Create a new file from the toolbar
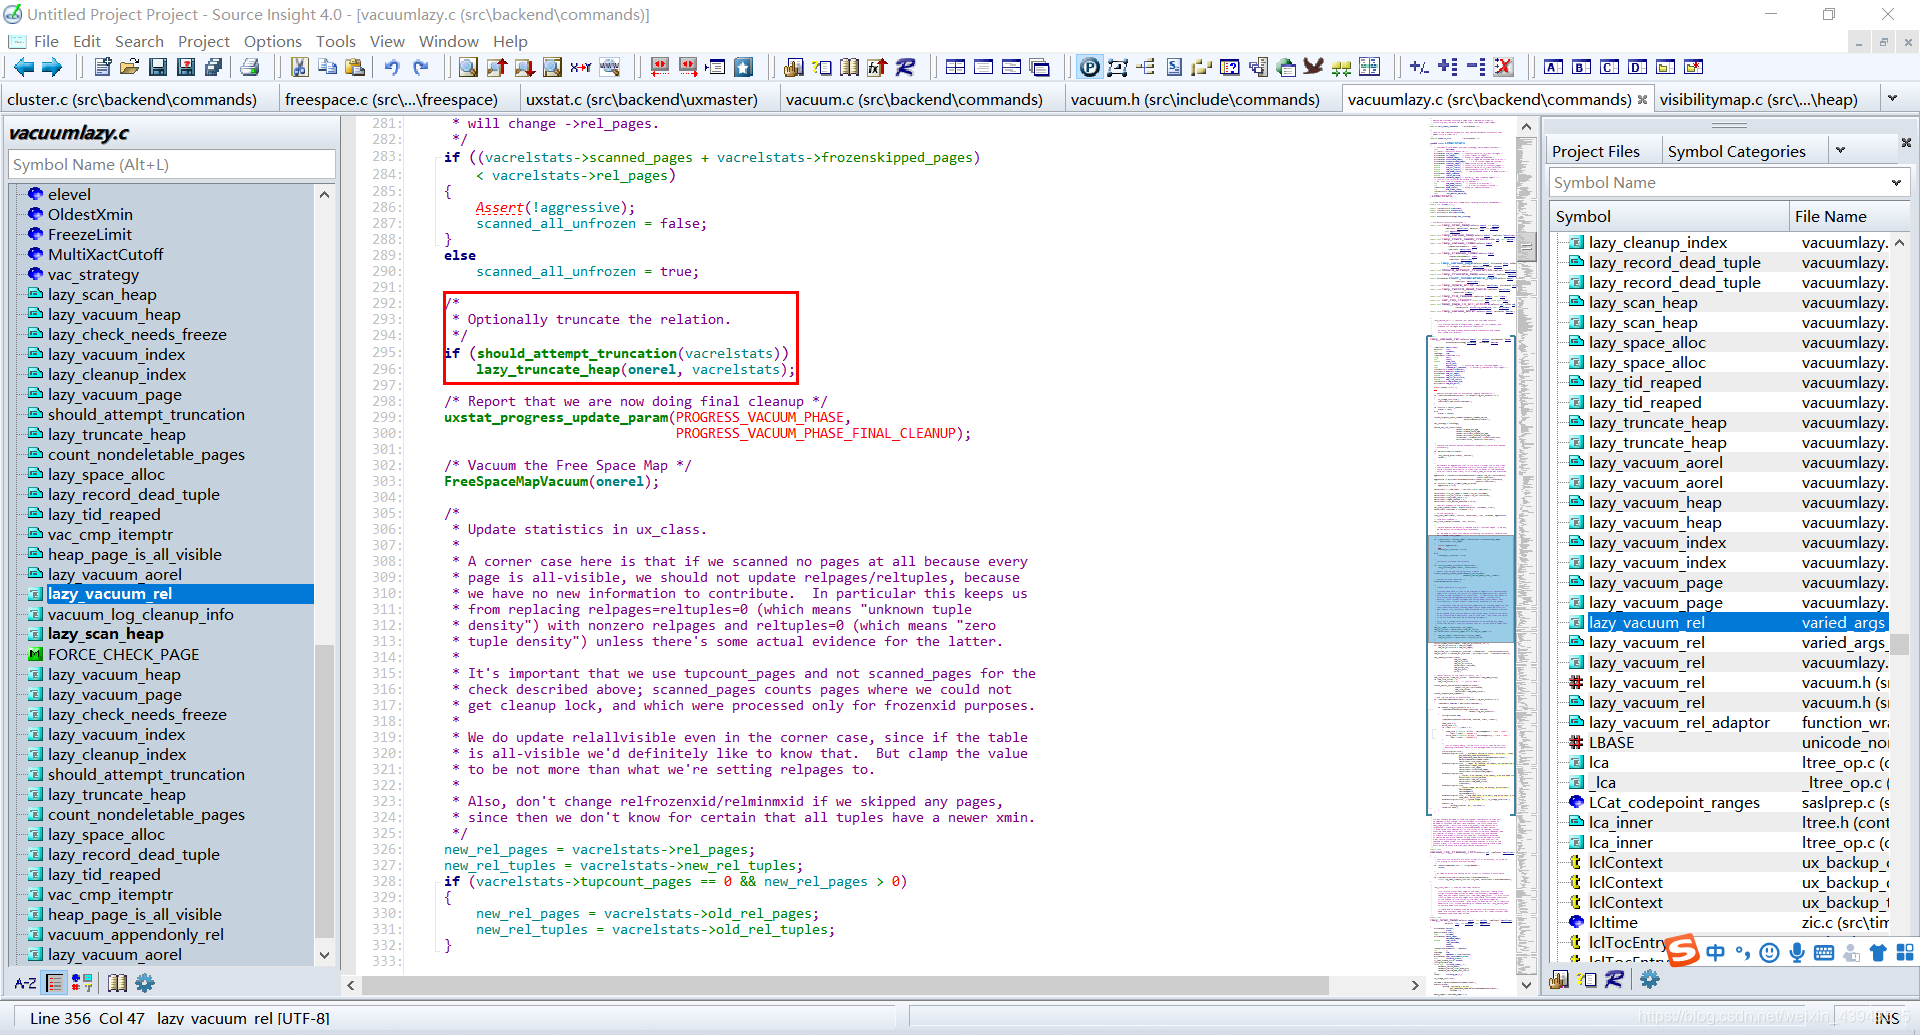 [x=102, y=67]
